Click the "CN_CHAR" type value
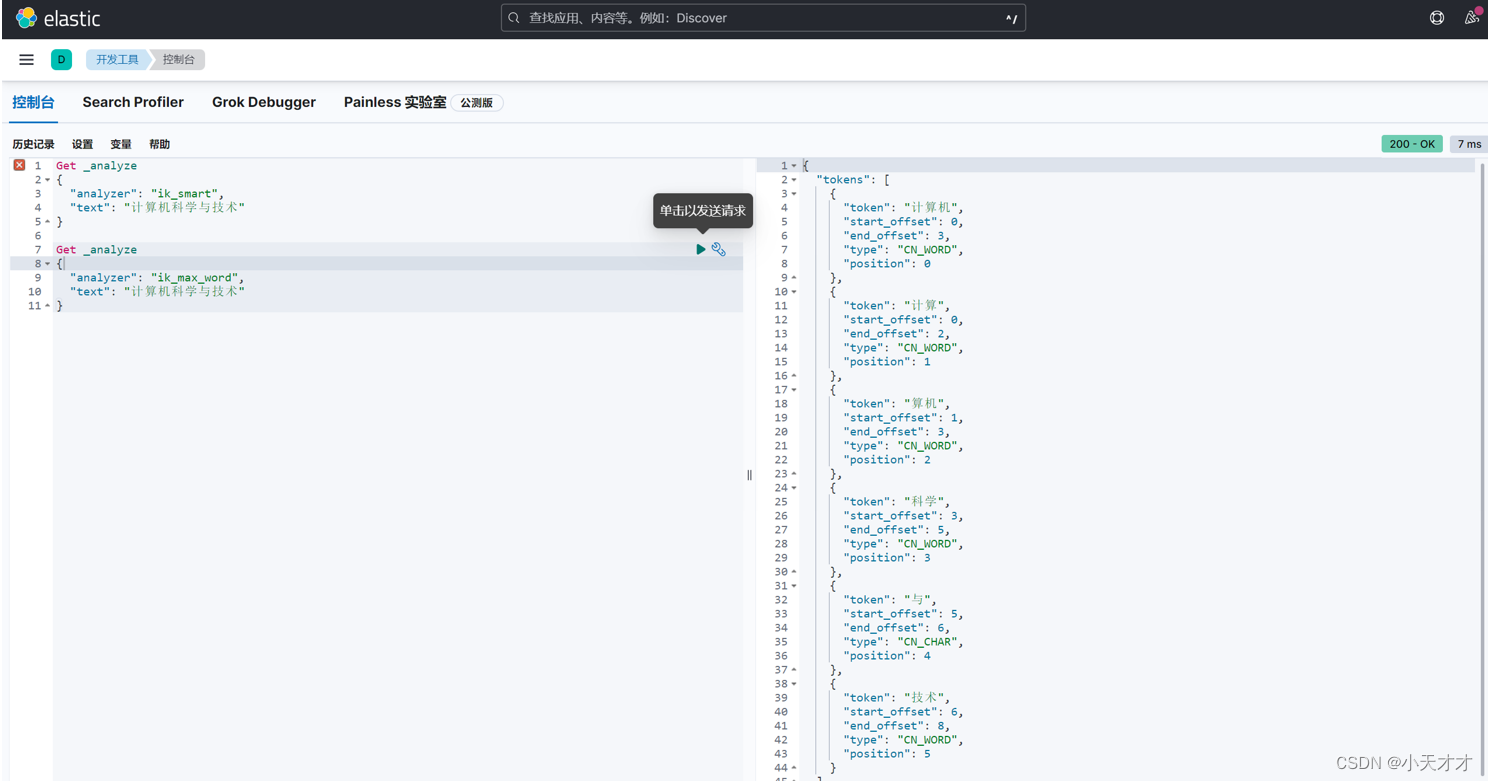 click(x=927, y=642)
